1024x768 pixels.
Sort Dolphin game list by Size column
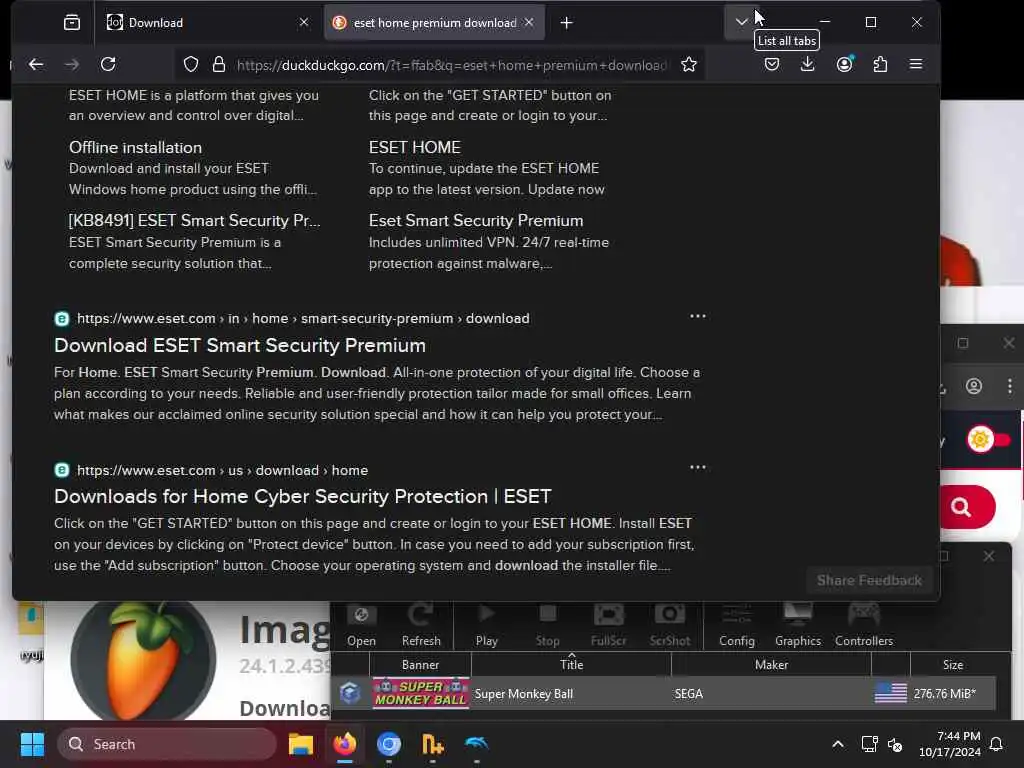[953, 665]
